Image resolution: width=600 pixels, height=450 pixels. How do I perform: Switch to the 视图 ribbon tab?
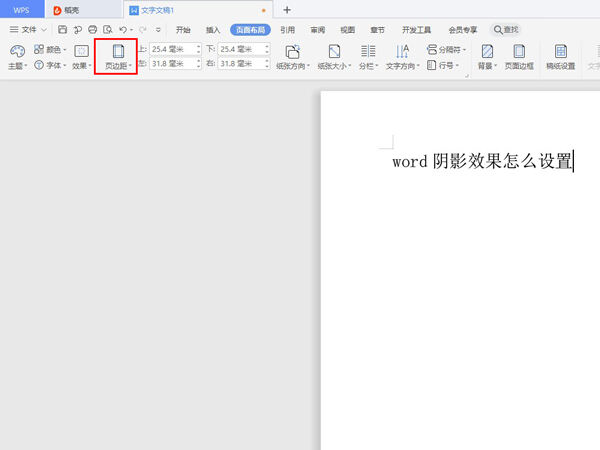[346, 30]
